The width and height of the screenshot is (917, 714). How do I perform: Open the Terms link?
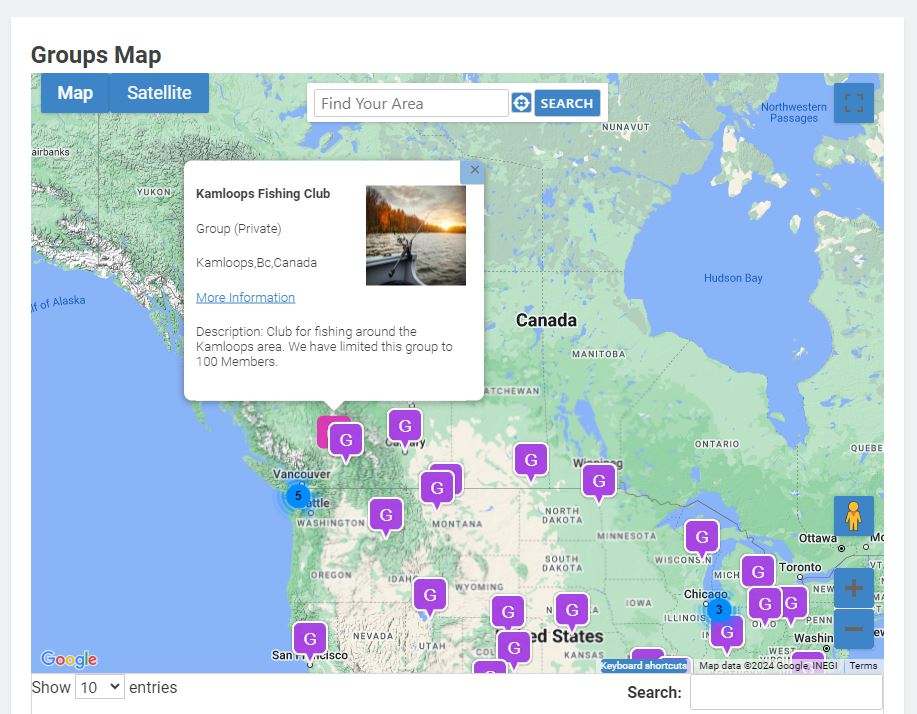tap(862, 664)
